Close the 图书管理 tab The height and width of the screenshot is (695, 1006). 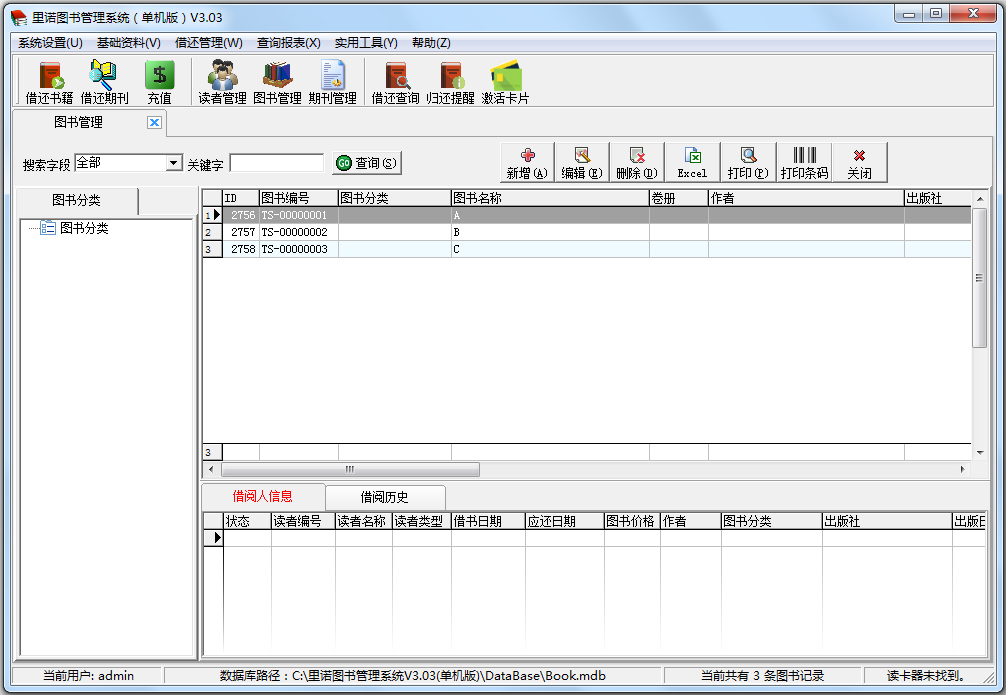click(x=154, y=122)
